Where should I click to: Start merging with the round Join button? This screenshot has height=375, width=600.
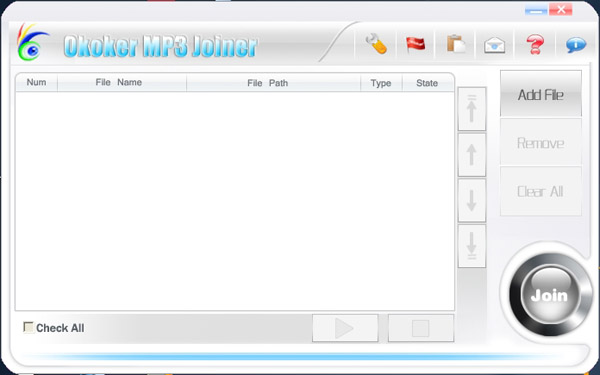550,294
